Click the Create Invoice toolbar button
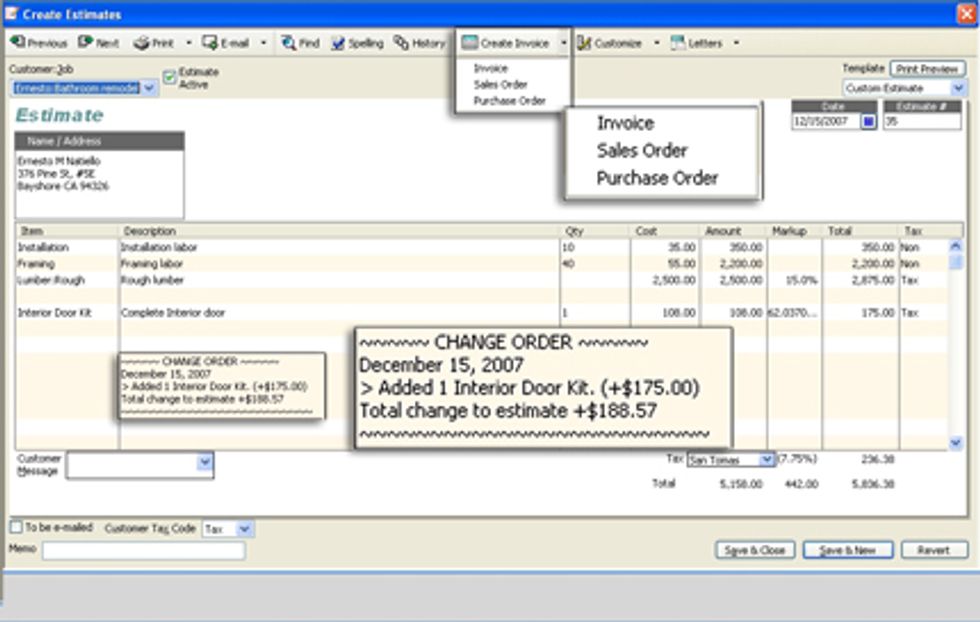This screenshot has height=622, width=980. pyautogui.click(x=506, y=43)
